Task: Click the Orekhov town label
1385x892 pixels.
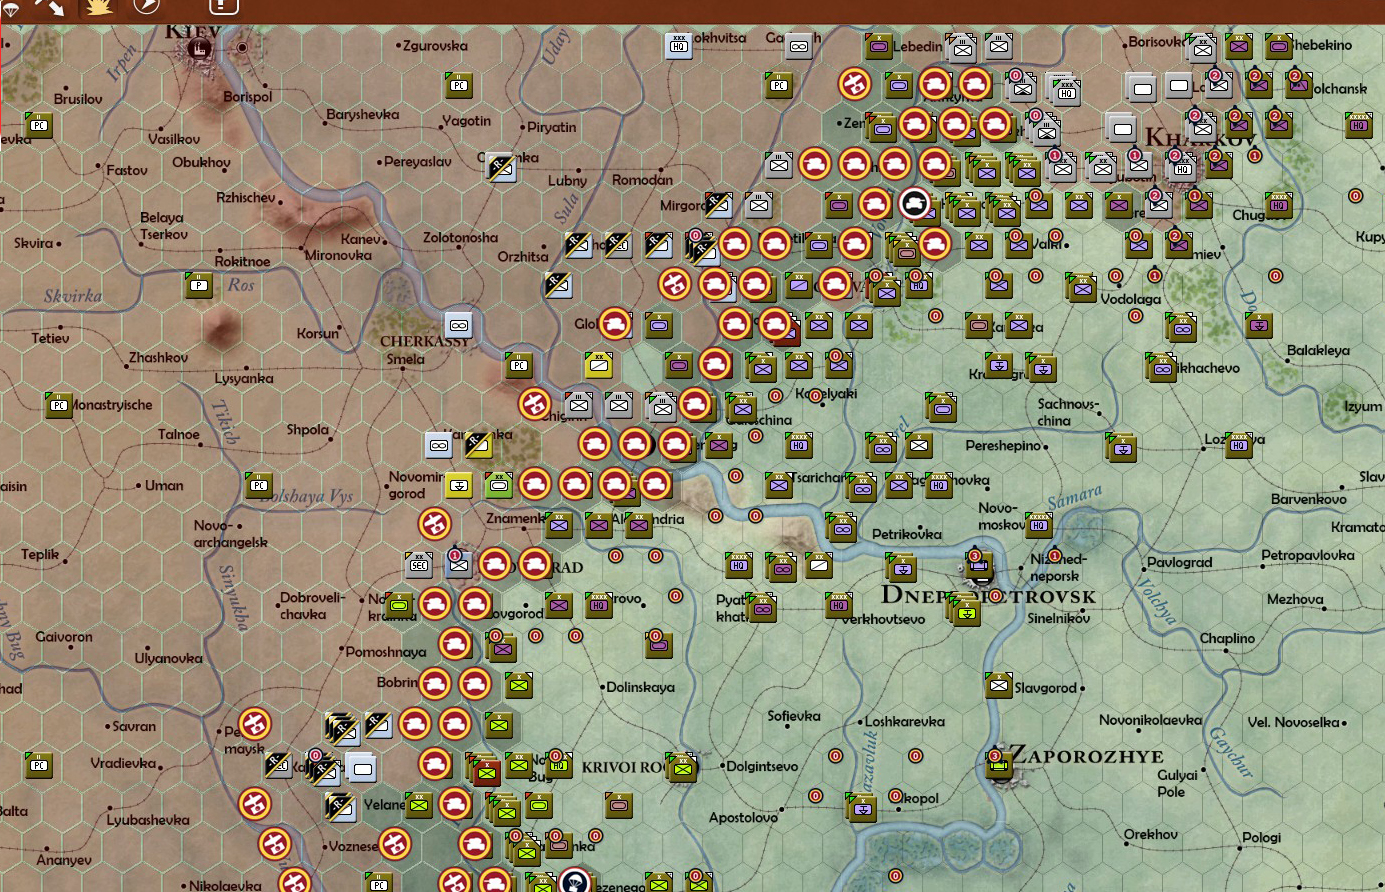Action: pos(1150,834)
